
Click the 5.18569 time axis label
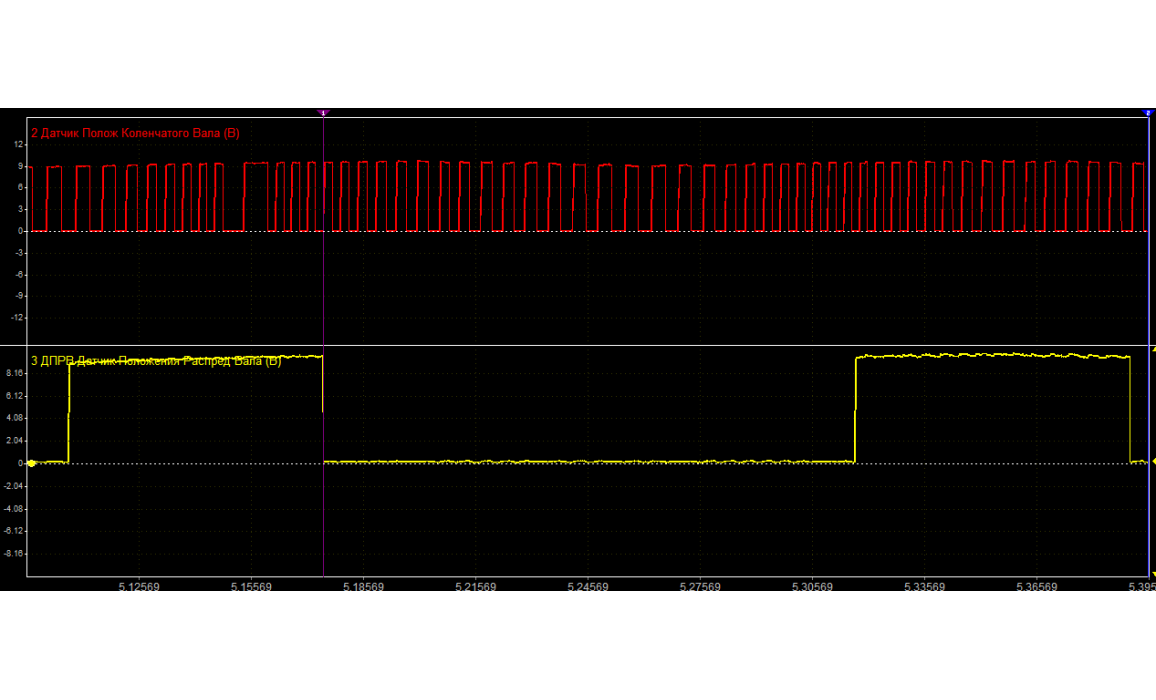pos(364,587)
